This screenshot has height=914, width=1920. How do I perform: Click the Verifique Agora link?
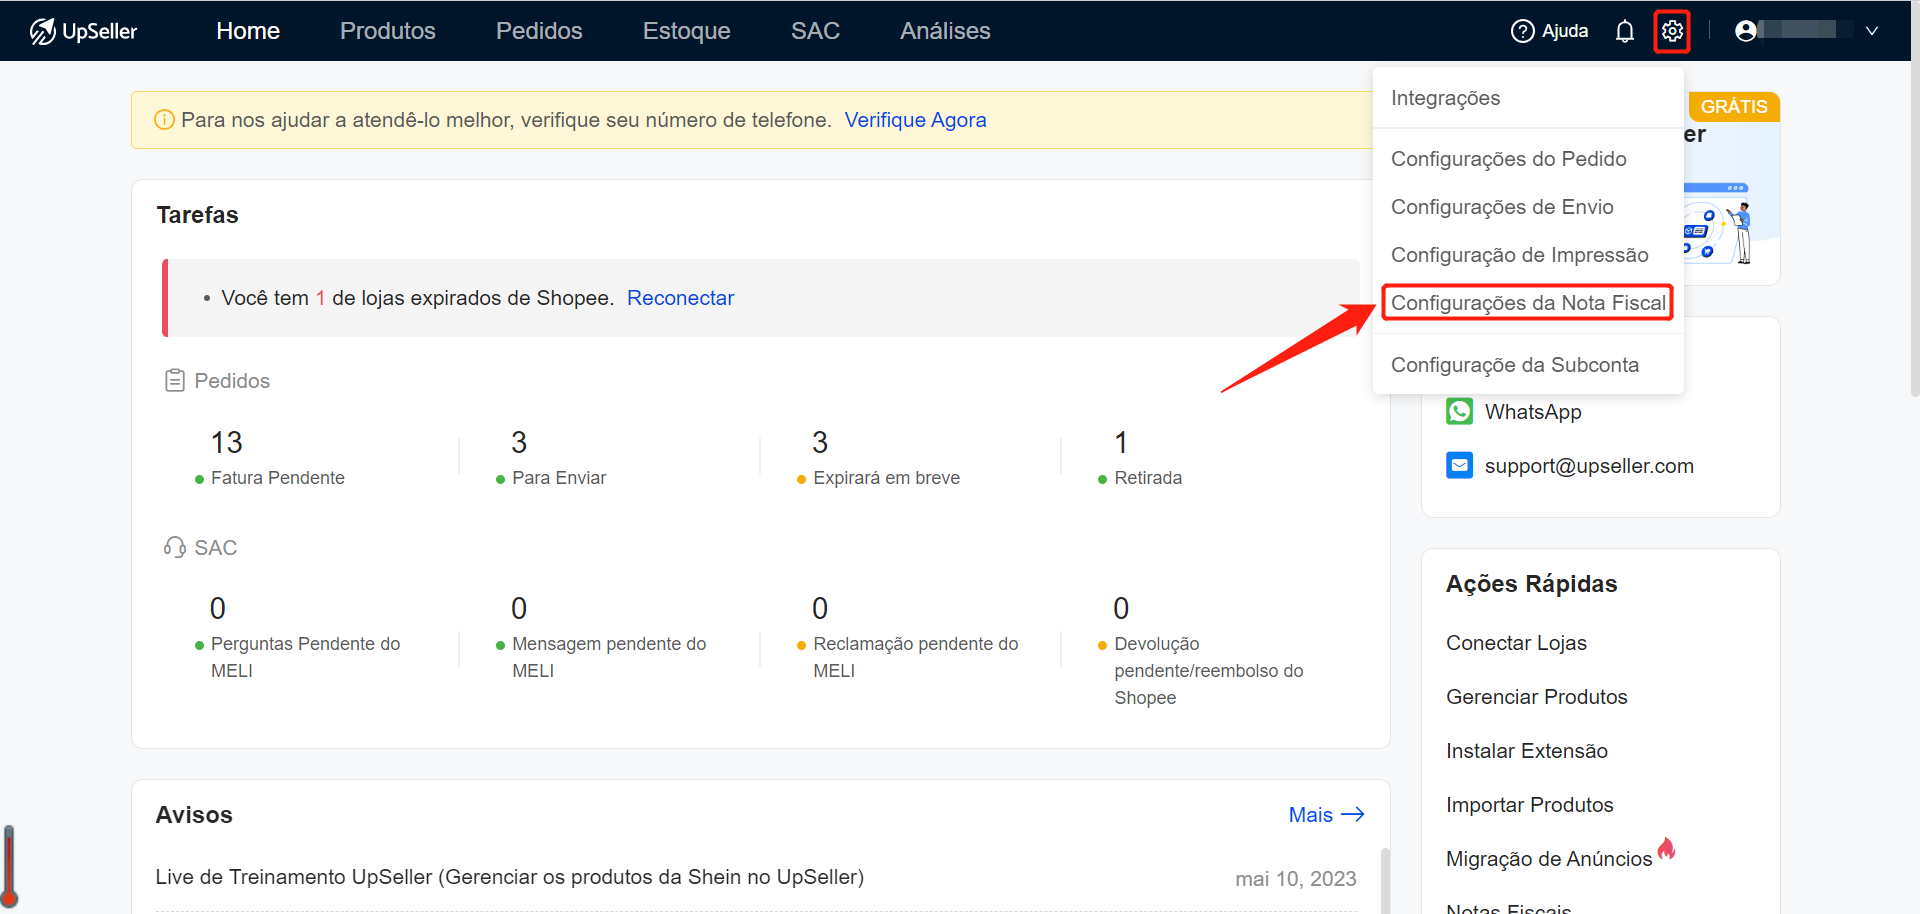coord(915,120)
